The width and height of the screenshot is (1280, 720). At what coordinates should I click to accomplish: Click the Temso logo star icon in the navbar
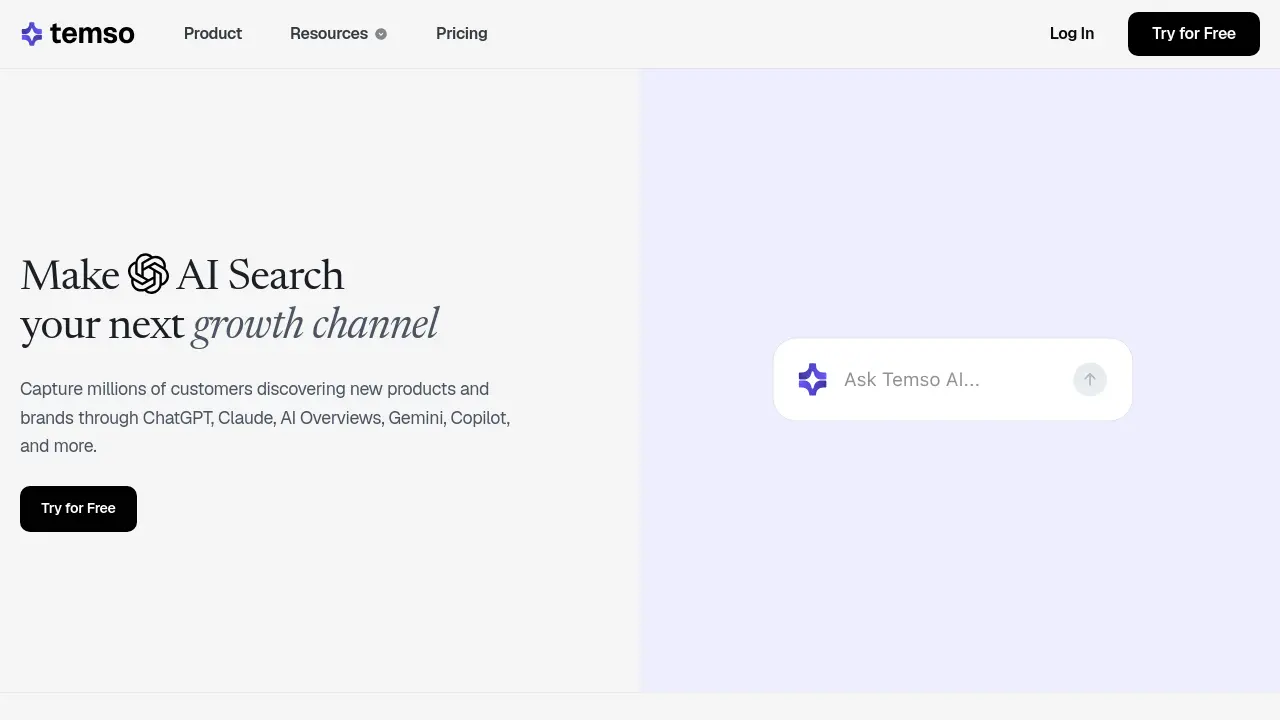32,34
